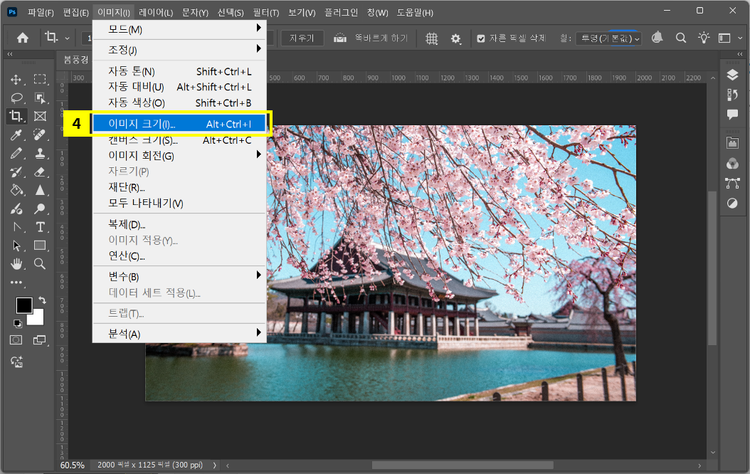Click the black foreground color swatch
Screen dimensions: 750x474
pos(24,305)
